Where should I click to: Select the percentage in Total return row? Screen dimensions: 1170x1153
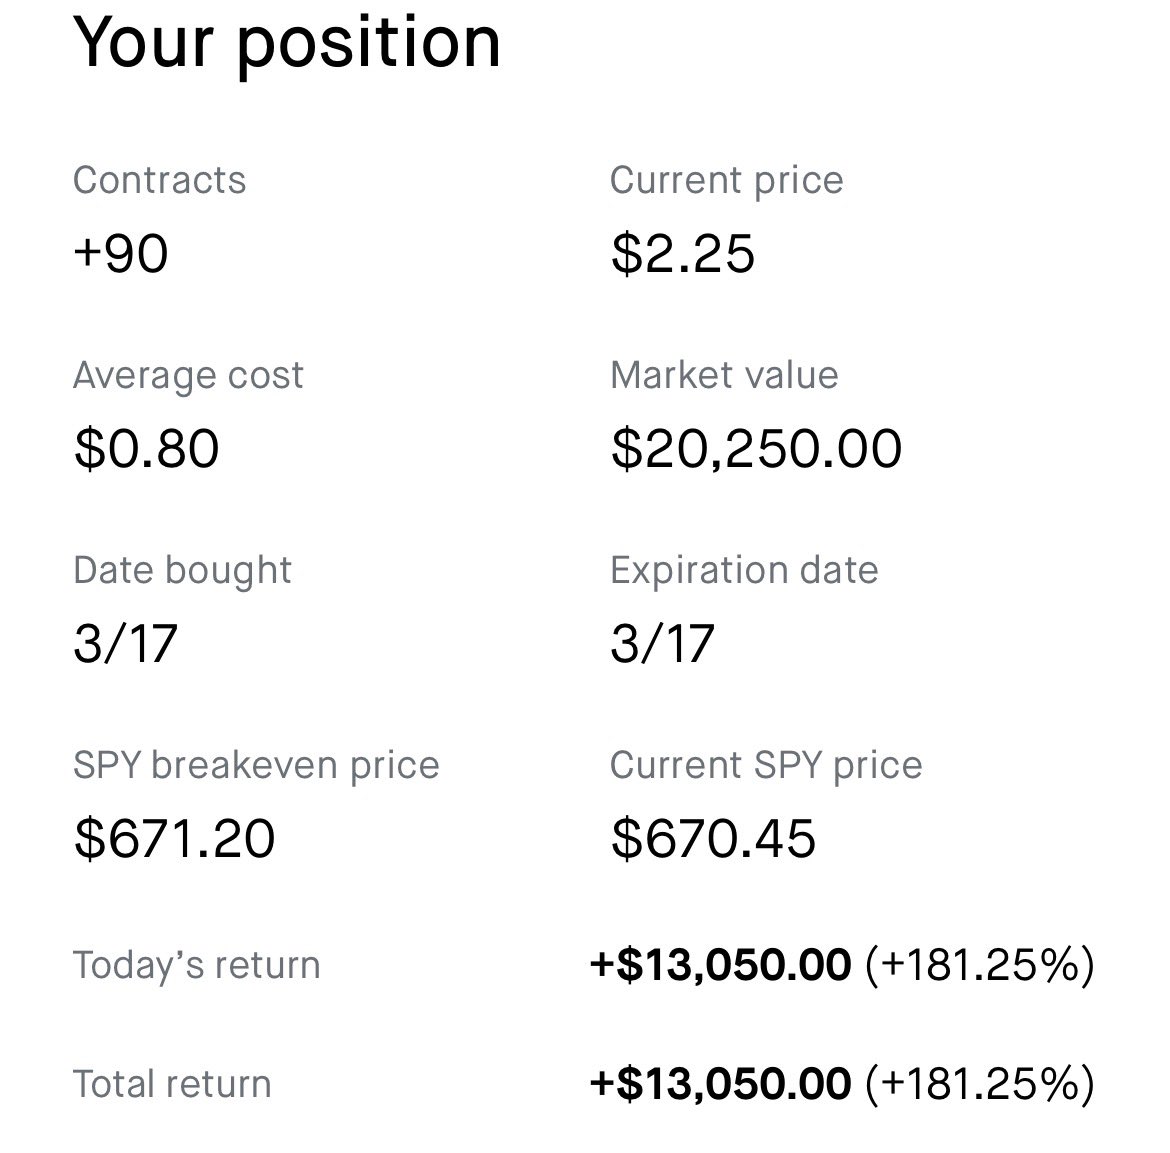pyautogui.click(x=979, y=1084)
